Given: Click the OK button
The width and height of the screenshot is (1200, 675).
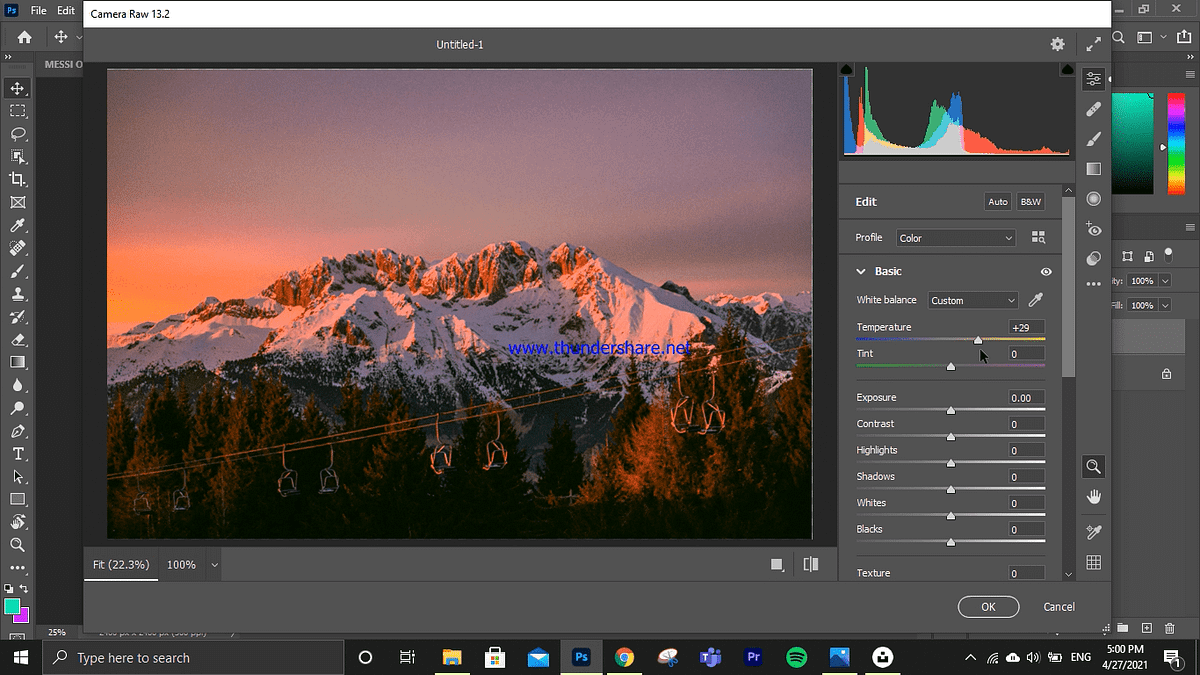Looking at the screenshot, I should coord(988,606).
